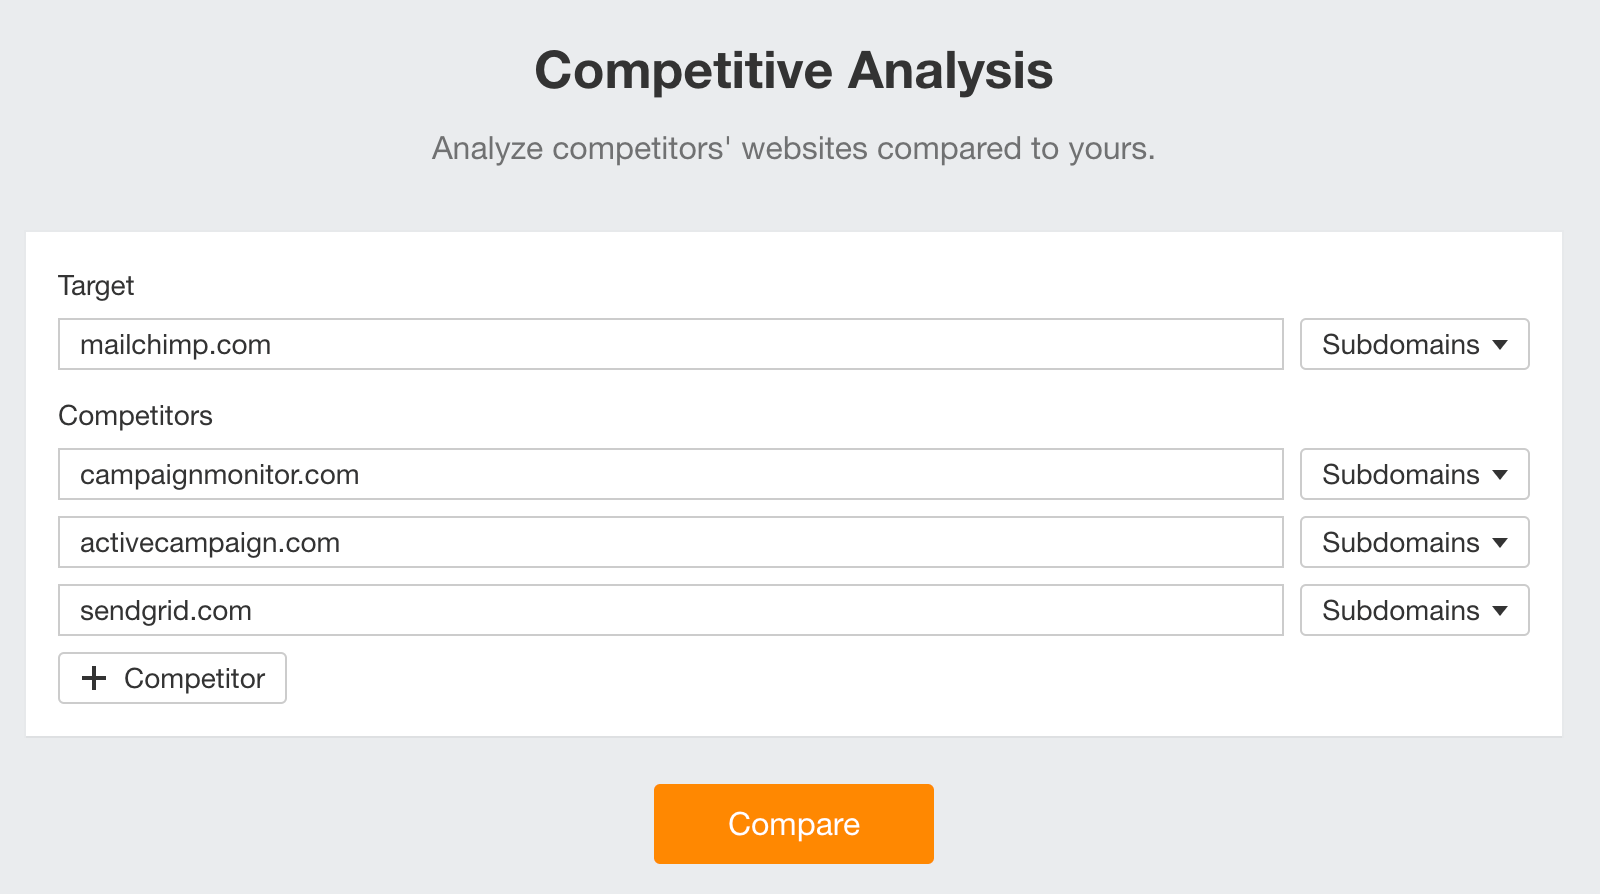Image resolution: width=1600 pixels, height=894 pixels.
Task: Click the caret on activecampaign.com's Subdomains selector
Action: (x=1501, y=542)
